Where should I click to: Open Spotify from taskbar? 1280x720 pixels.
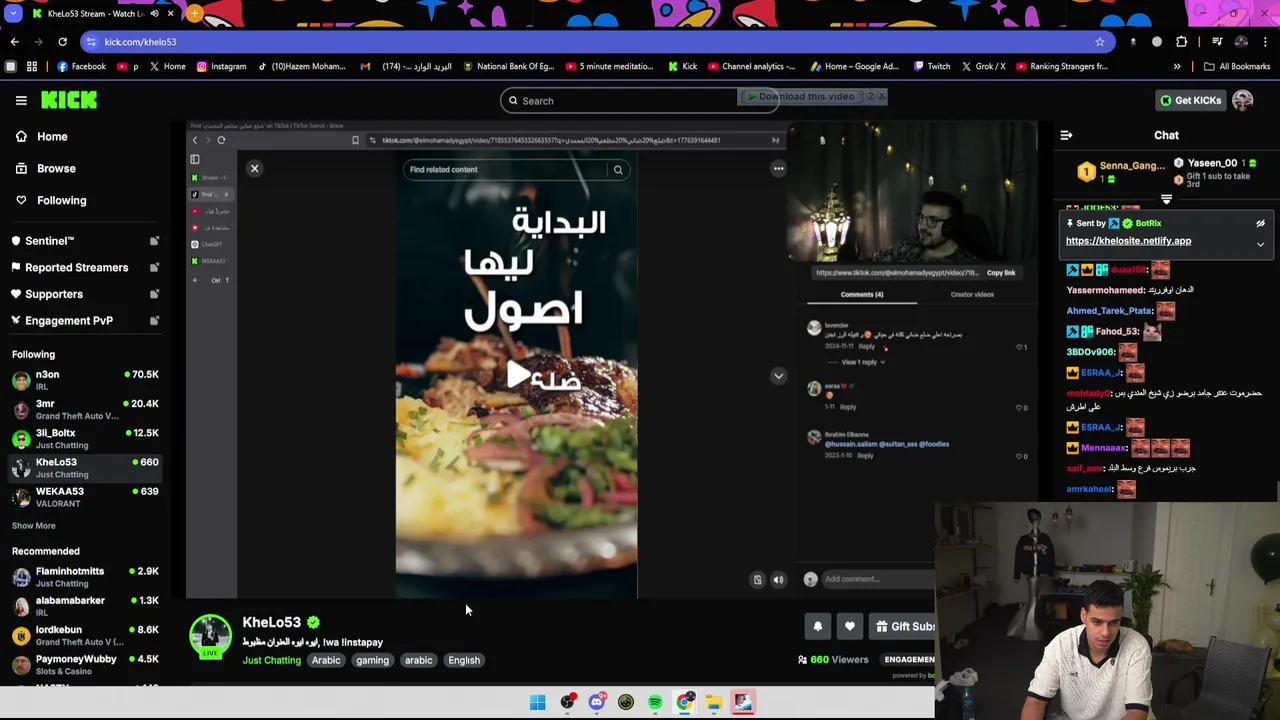(x=655, y=702)
